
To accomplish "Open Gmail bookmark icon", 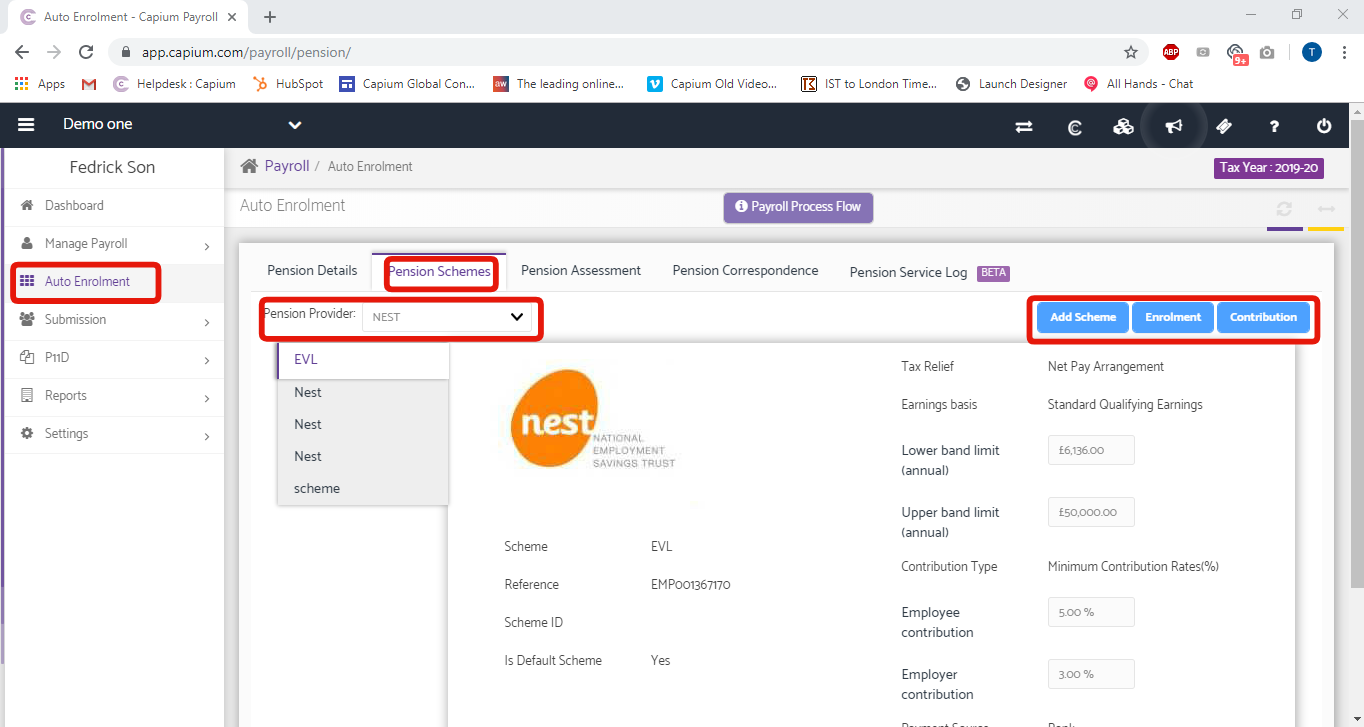I will (x=89, y=84).
